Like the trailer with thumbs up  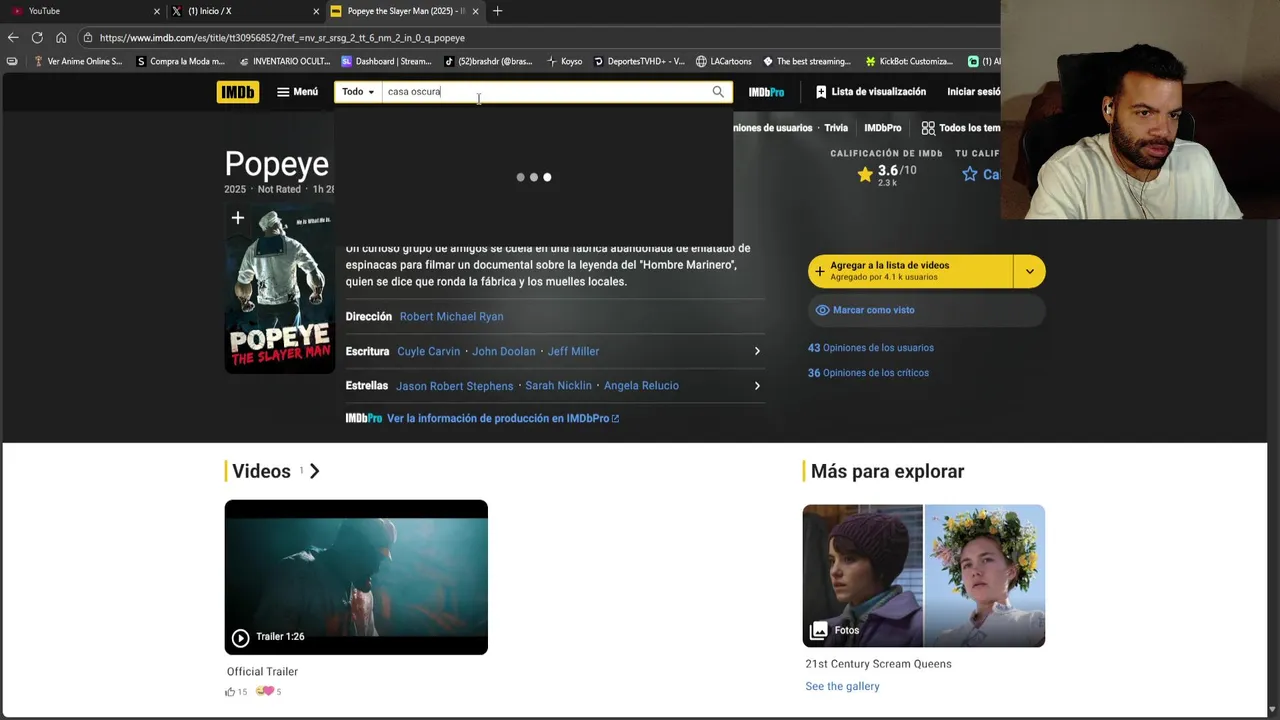pyautogui.click(x=230, y=692)
